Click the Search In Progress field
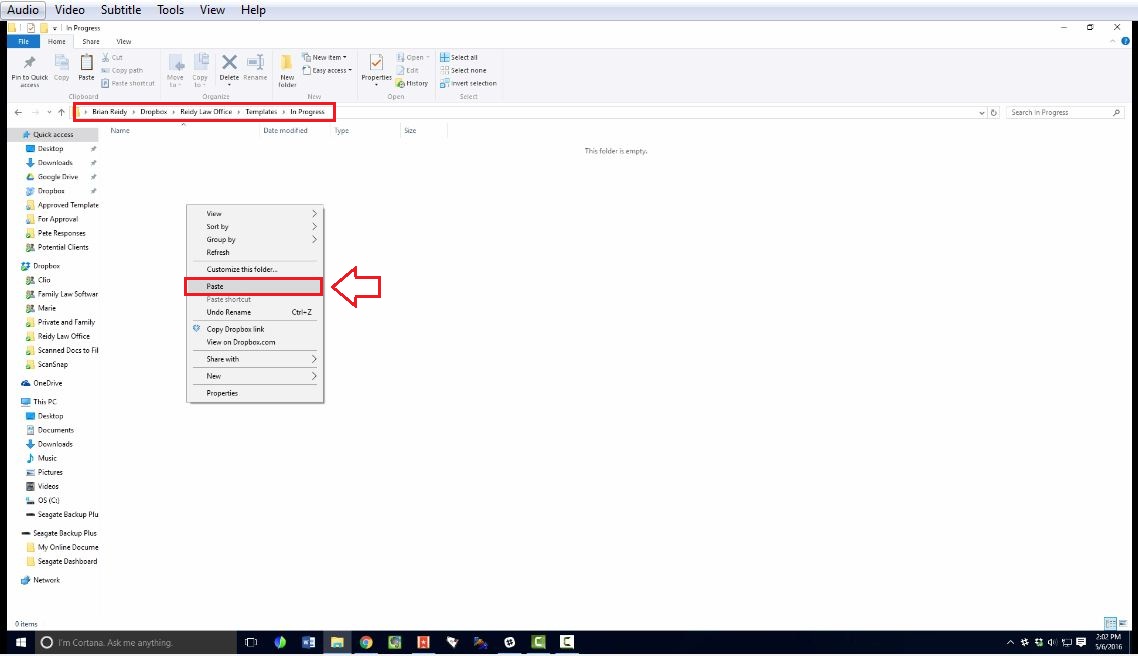Image resolution: width=1138 pixels, height=656 pixels. pos(1060,113)
